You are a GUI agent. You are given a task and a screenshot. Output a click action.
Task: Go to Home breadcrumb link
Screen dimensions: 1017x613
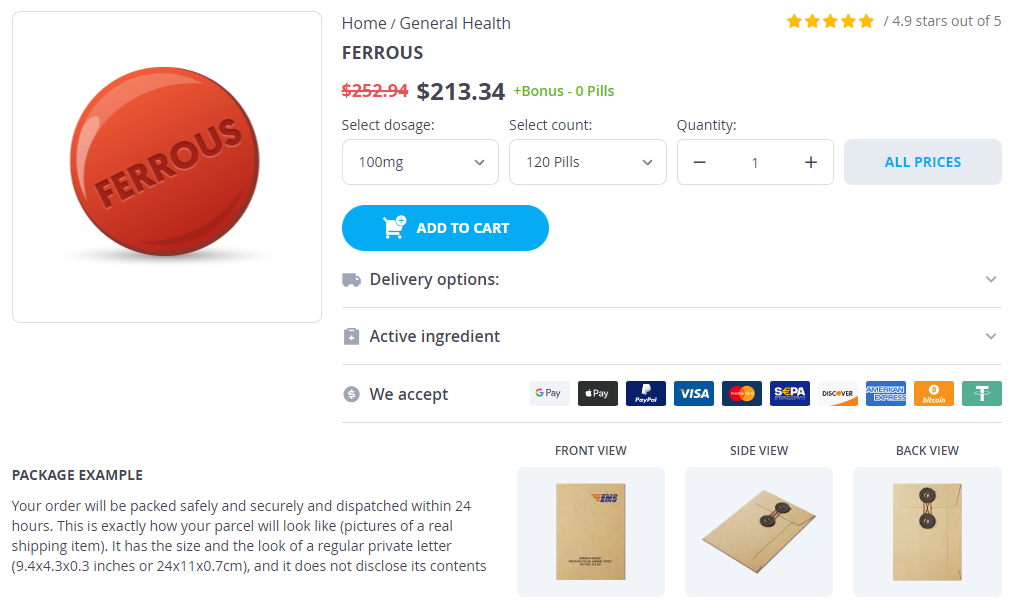364,23
